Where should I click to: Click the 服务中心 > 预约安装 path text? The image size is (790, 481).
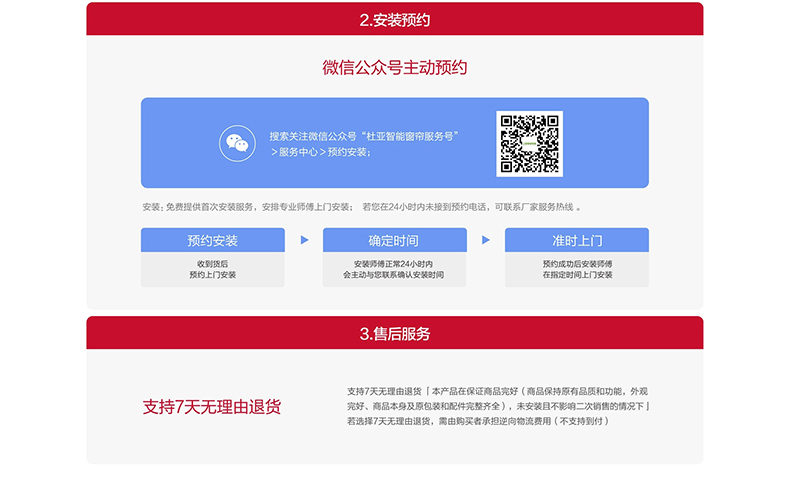[320, 152]
